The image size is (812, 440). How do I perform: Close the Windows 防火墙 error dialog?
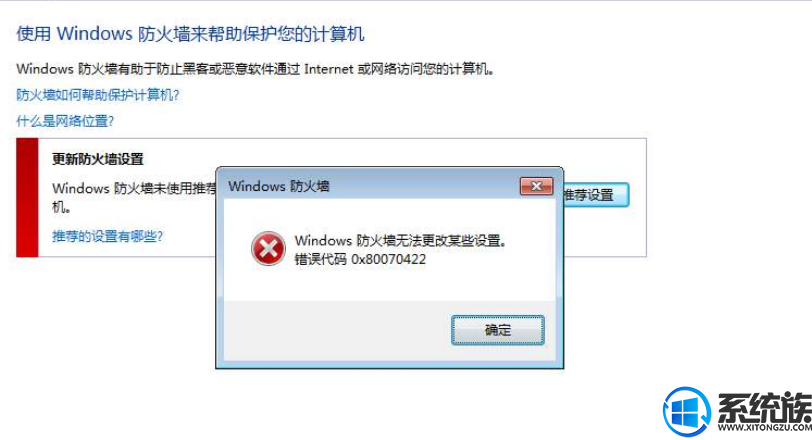(x=536, y=186)
